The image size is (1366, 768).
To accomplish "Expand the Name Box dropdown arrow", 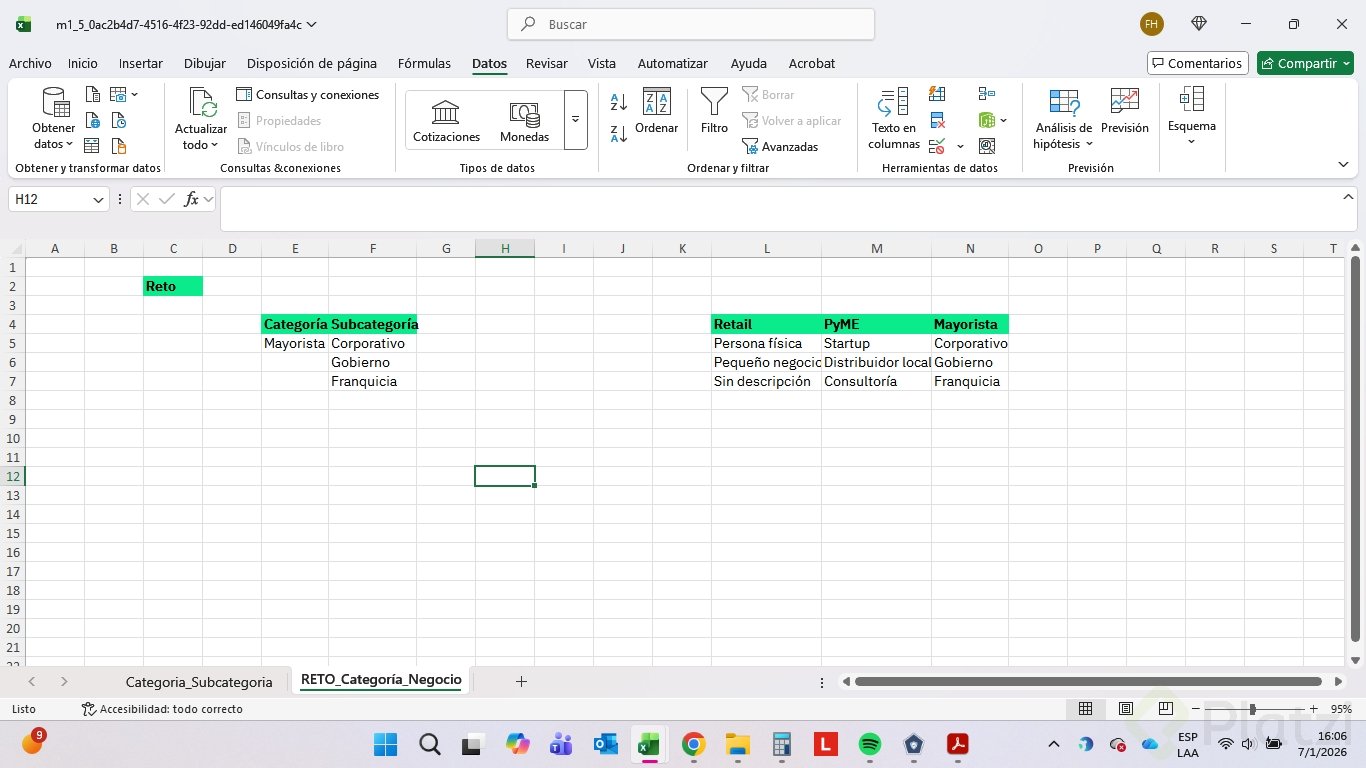I will pyautogui.click(x=98, y=199).
